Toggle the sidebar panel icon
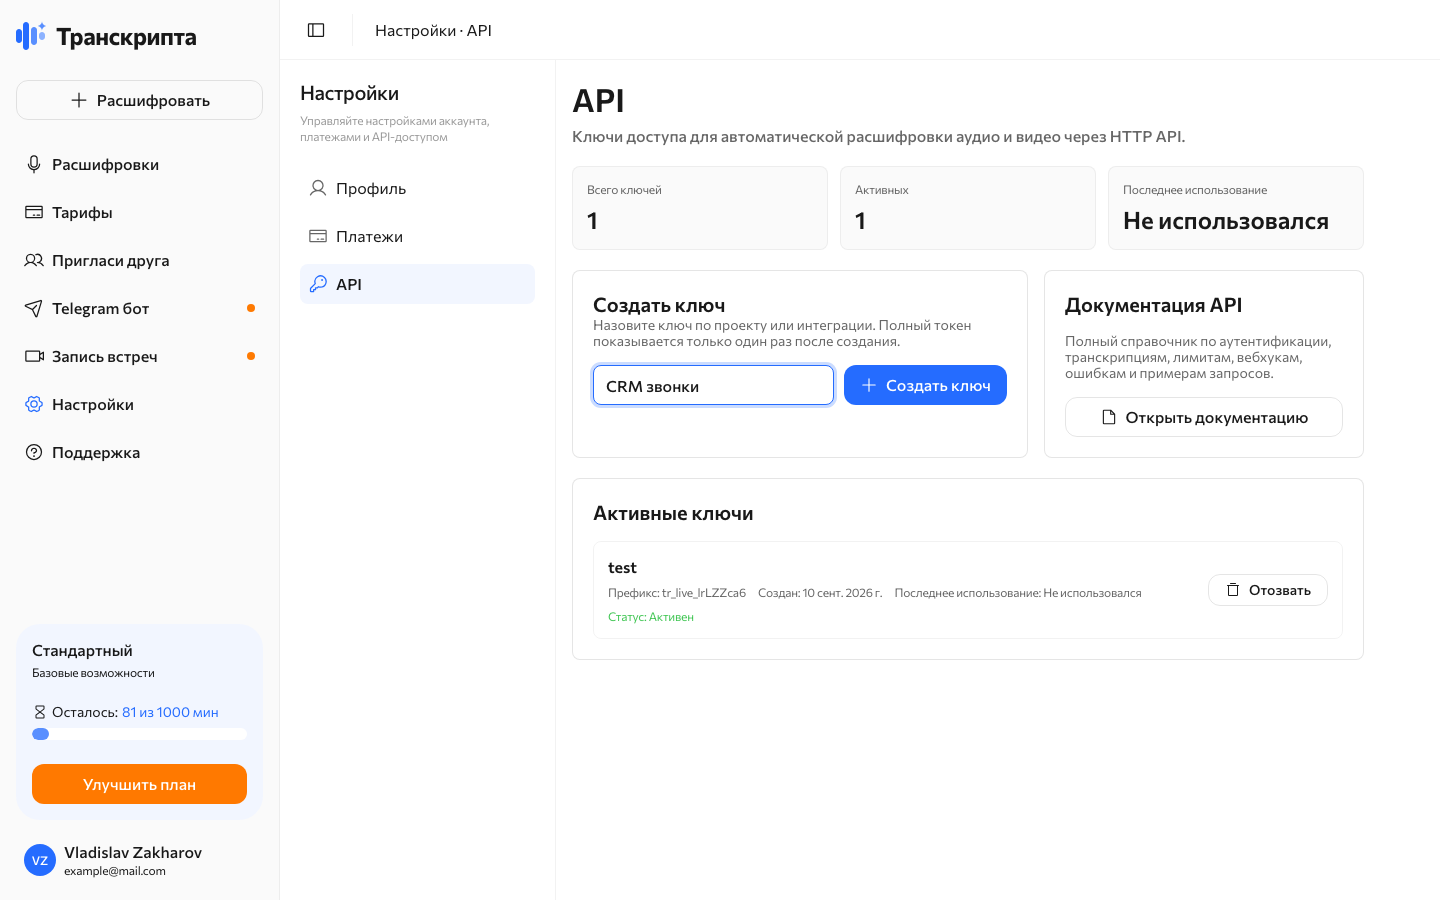Screen dimensions: 1440x900 pyautogui.click(x=316, y=30)
